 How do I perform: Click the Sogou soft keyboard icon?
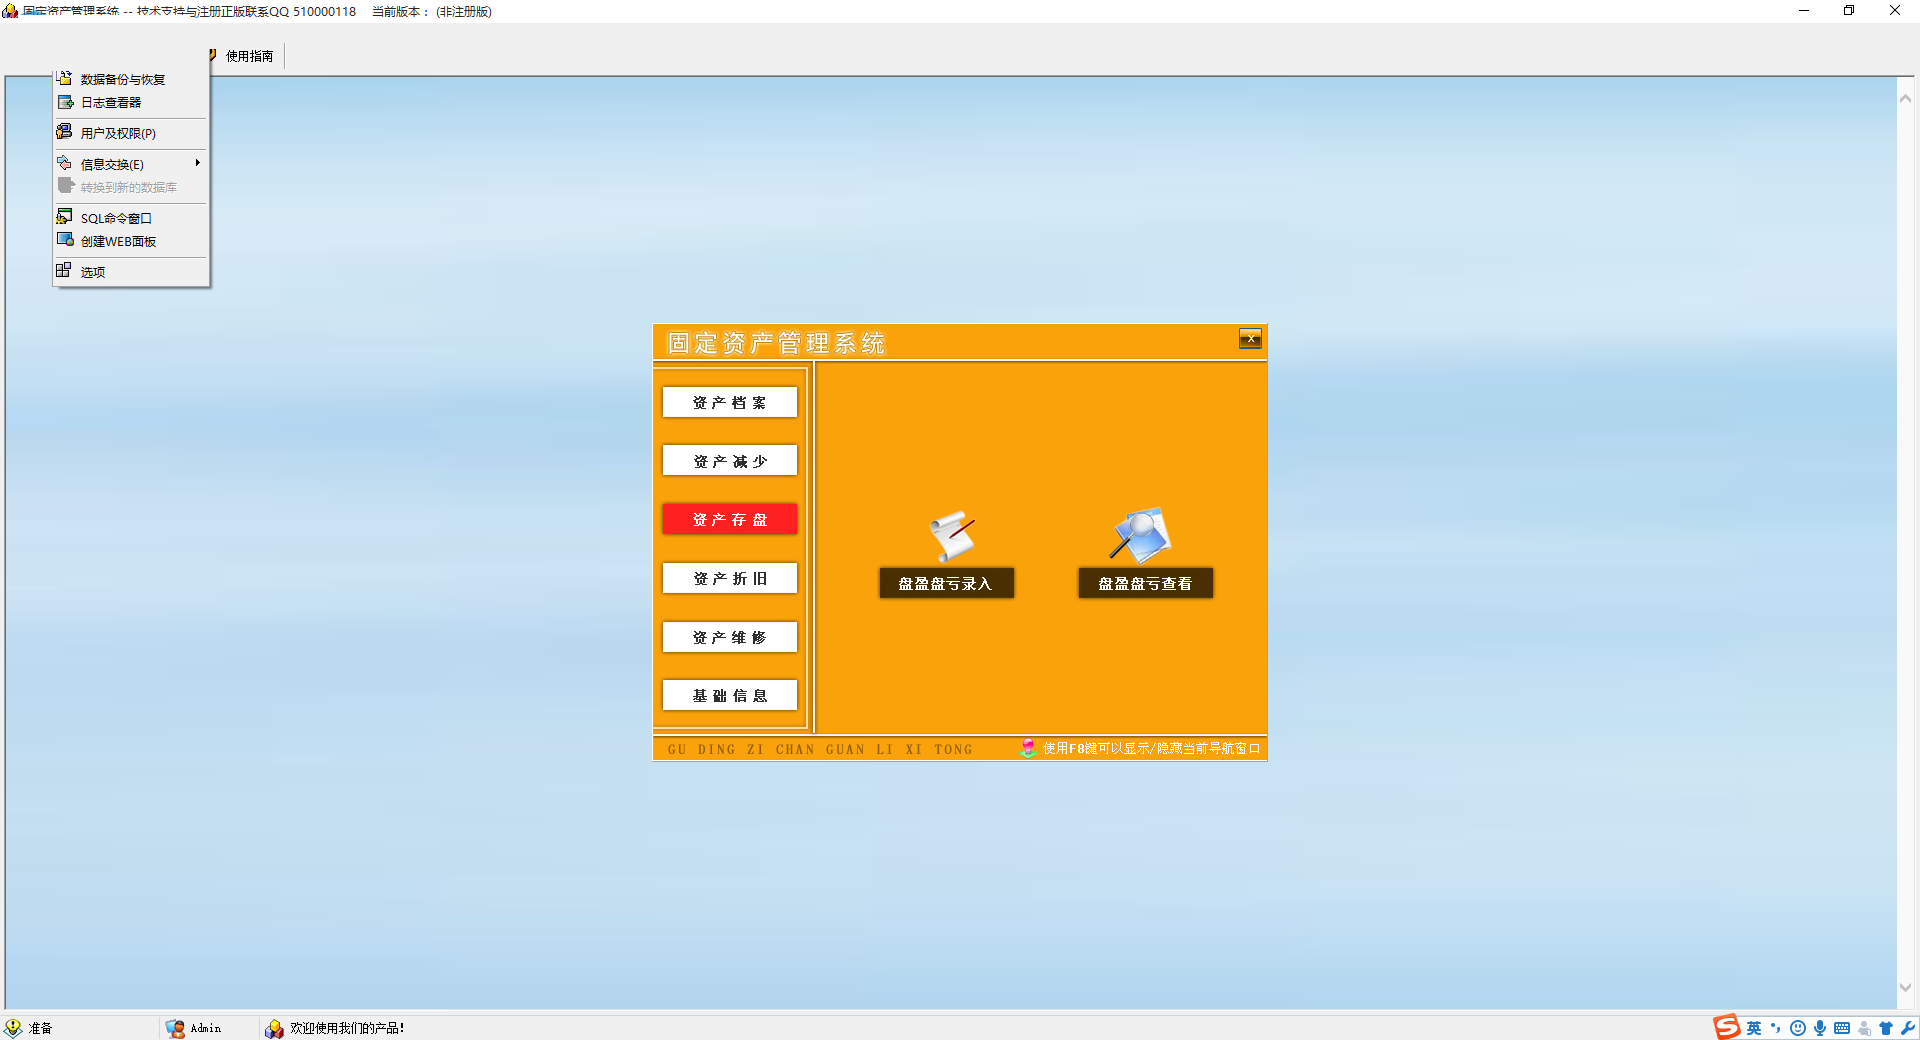click(x=1842, y=1028)
